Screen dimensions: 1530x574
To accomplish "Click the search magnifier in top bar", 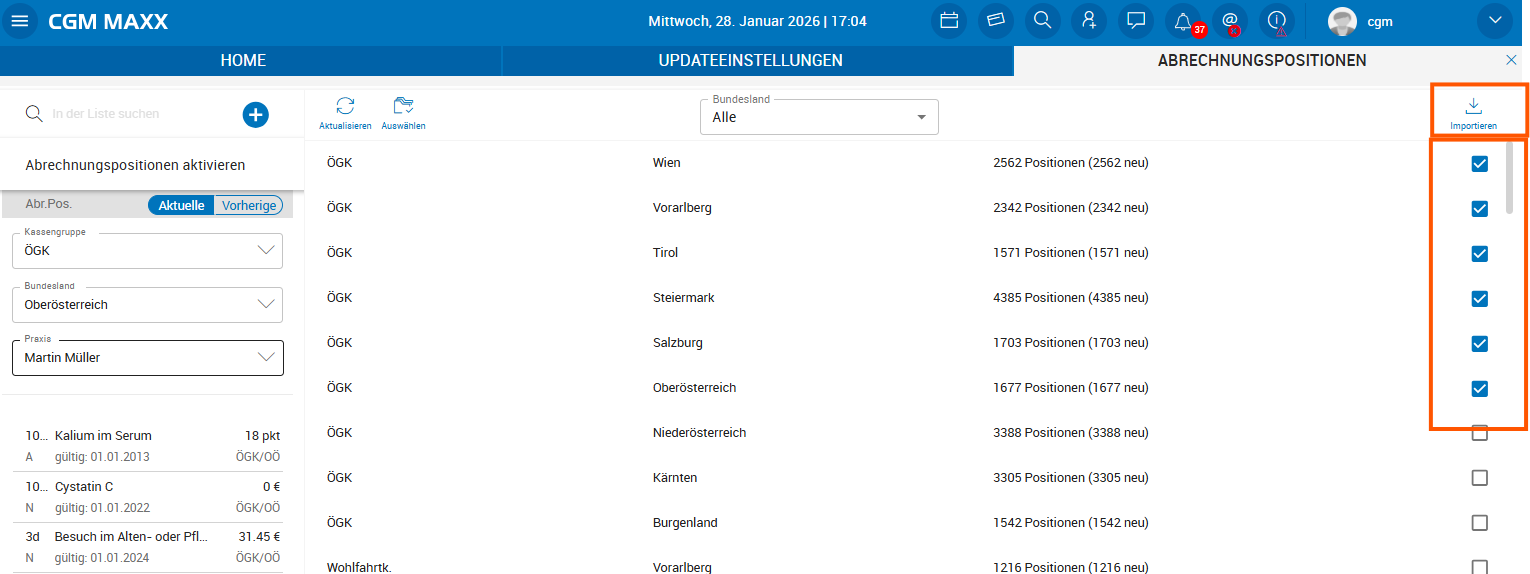I will click(1042, 21).
